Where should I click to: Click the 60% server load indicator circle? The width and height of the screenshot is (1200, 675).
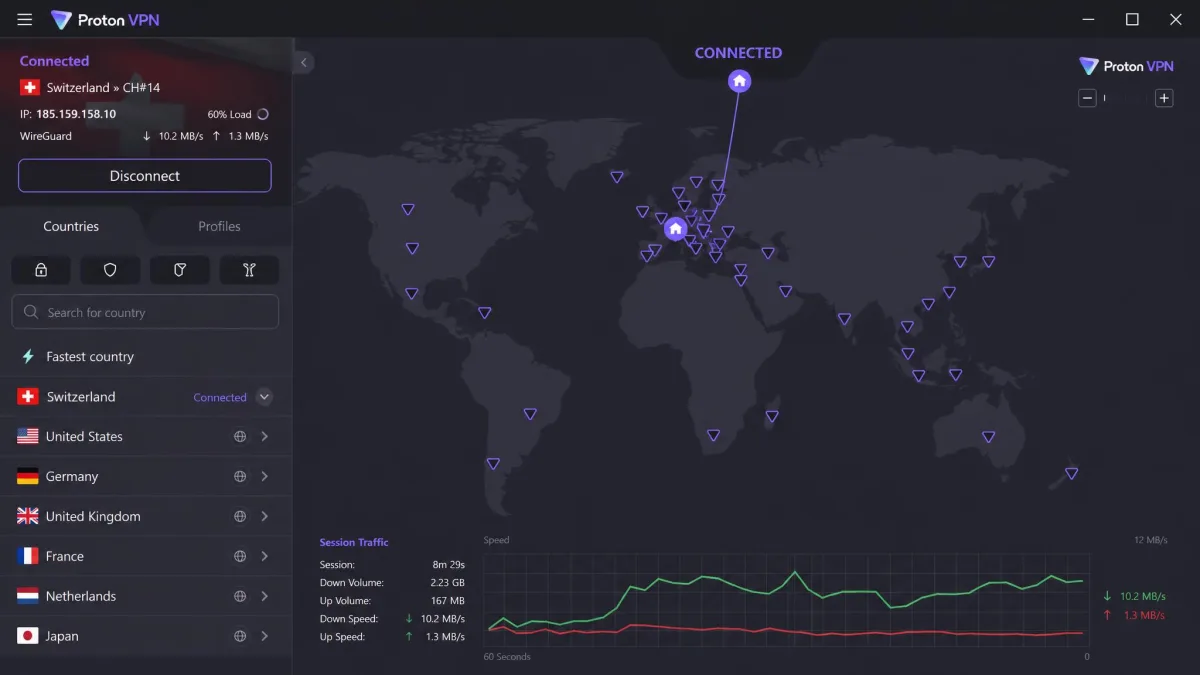pos(263,114)
